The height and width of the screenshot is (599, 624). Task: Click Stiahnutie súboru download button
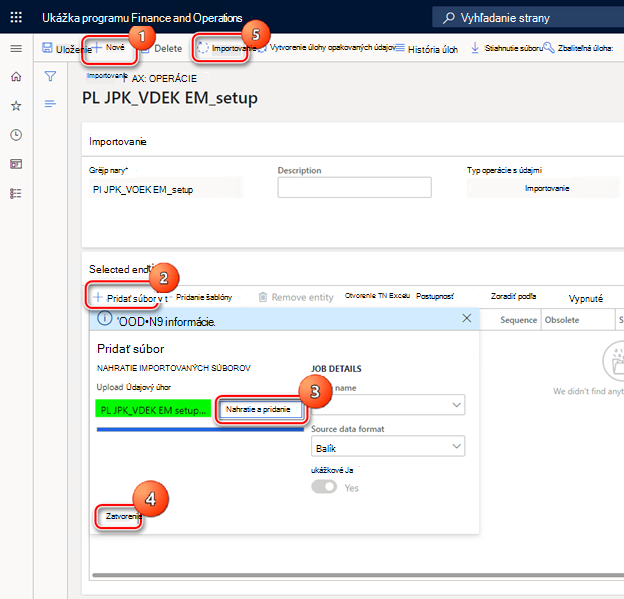(506, 48)
